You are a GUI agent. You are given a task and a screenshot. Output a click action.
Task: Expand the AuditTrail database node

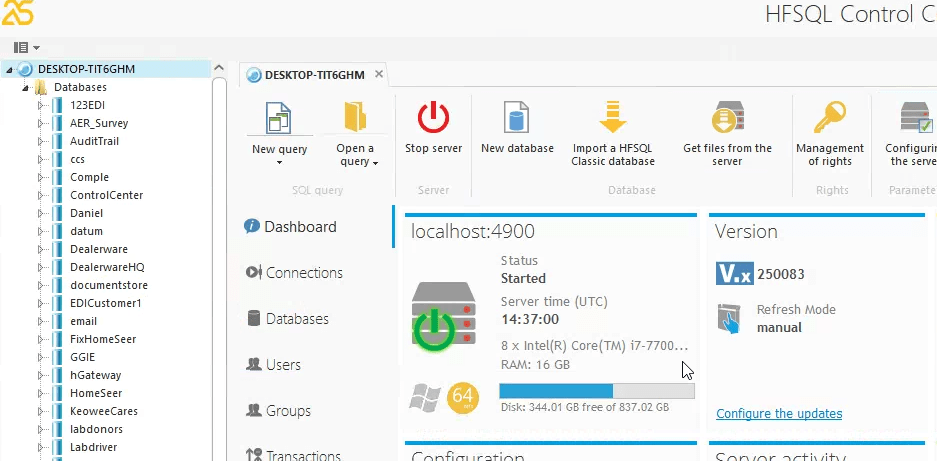pyautogui.click(x=42, y=141)
